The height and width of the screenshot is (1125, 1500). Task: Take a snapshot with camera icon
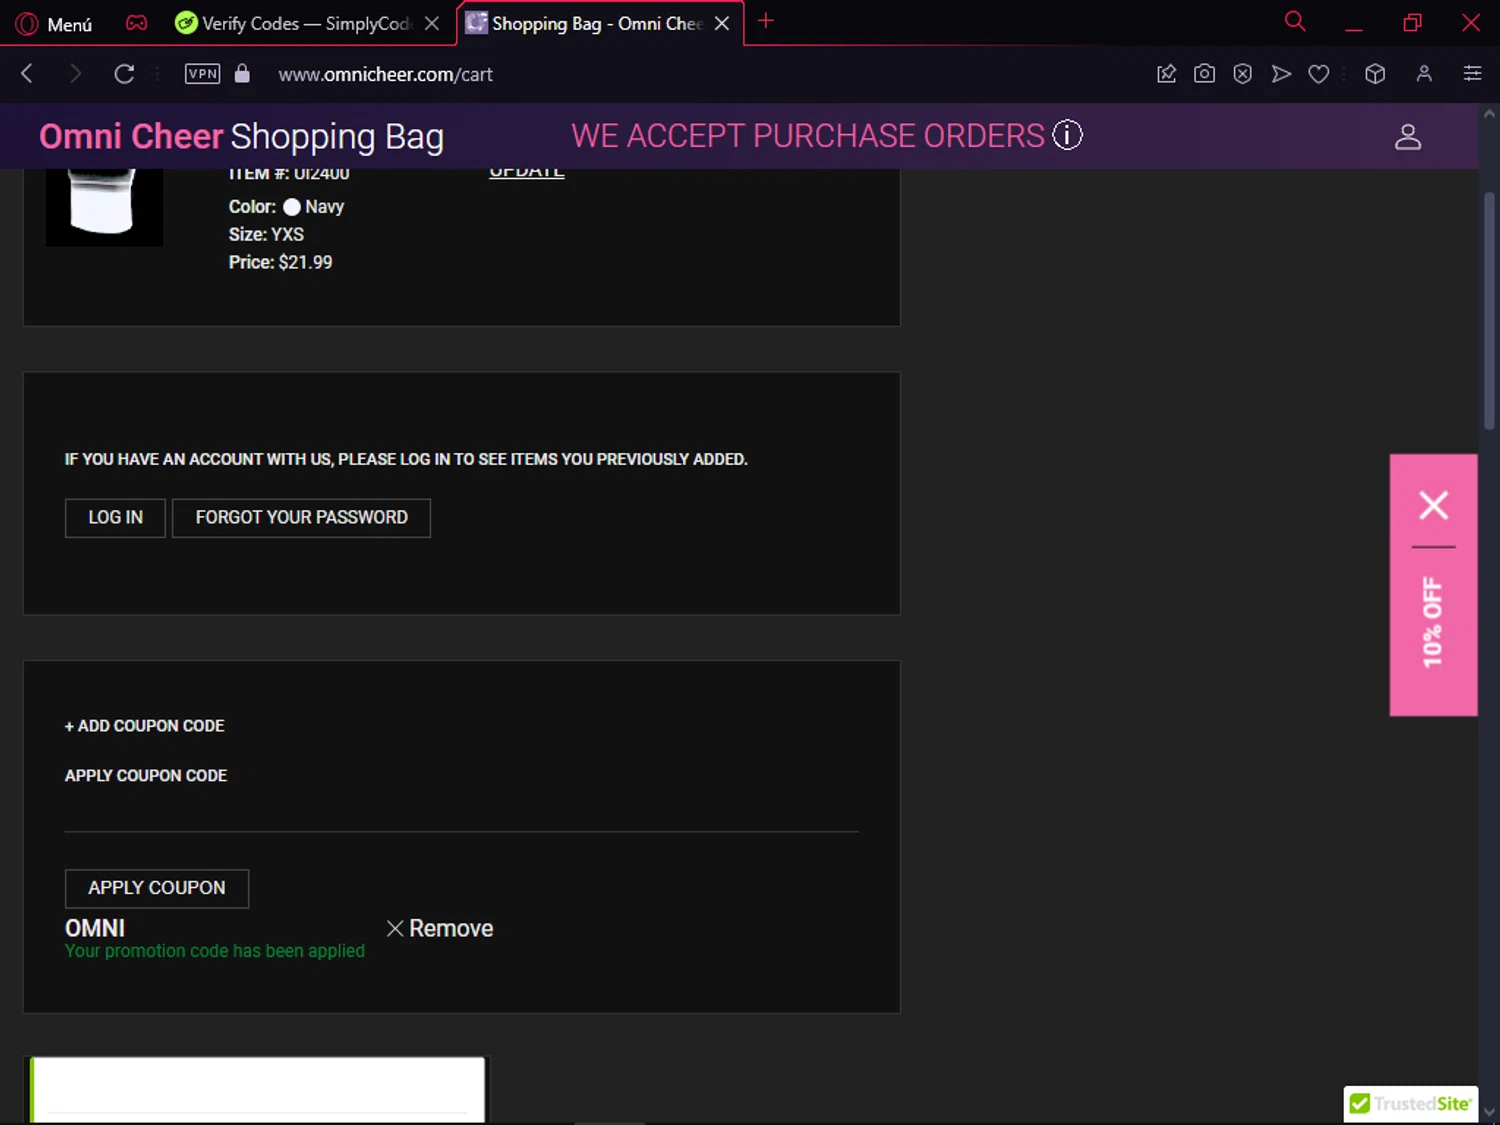tap(1204, 73)
